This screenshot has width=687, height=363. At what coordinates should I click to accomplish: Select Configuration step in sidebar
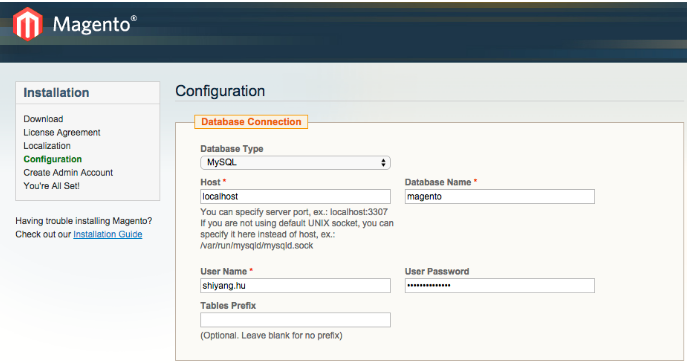click(x=53, y=159)
